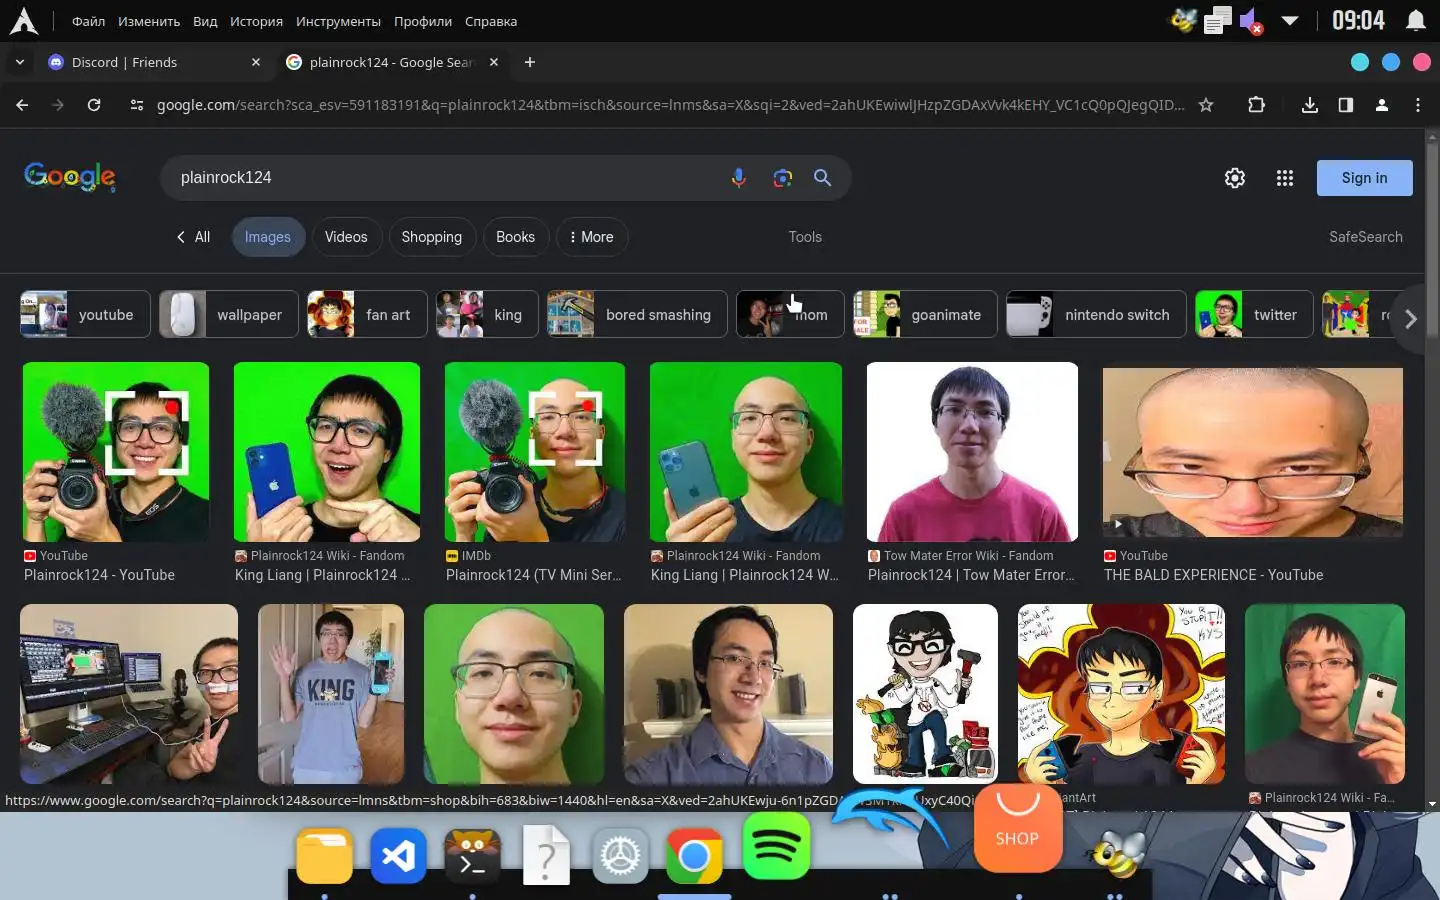The image size is (1440, 900).
Task: Filter by the fan art chip
Action: [367, 314]
